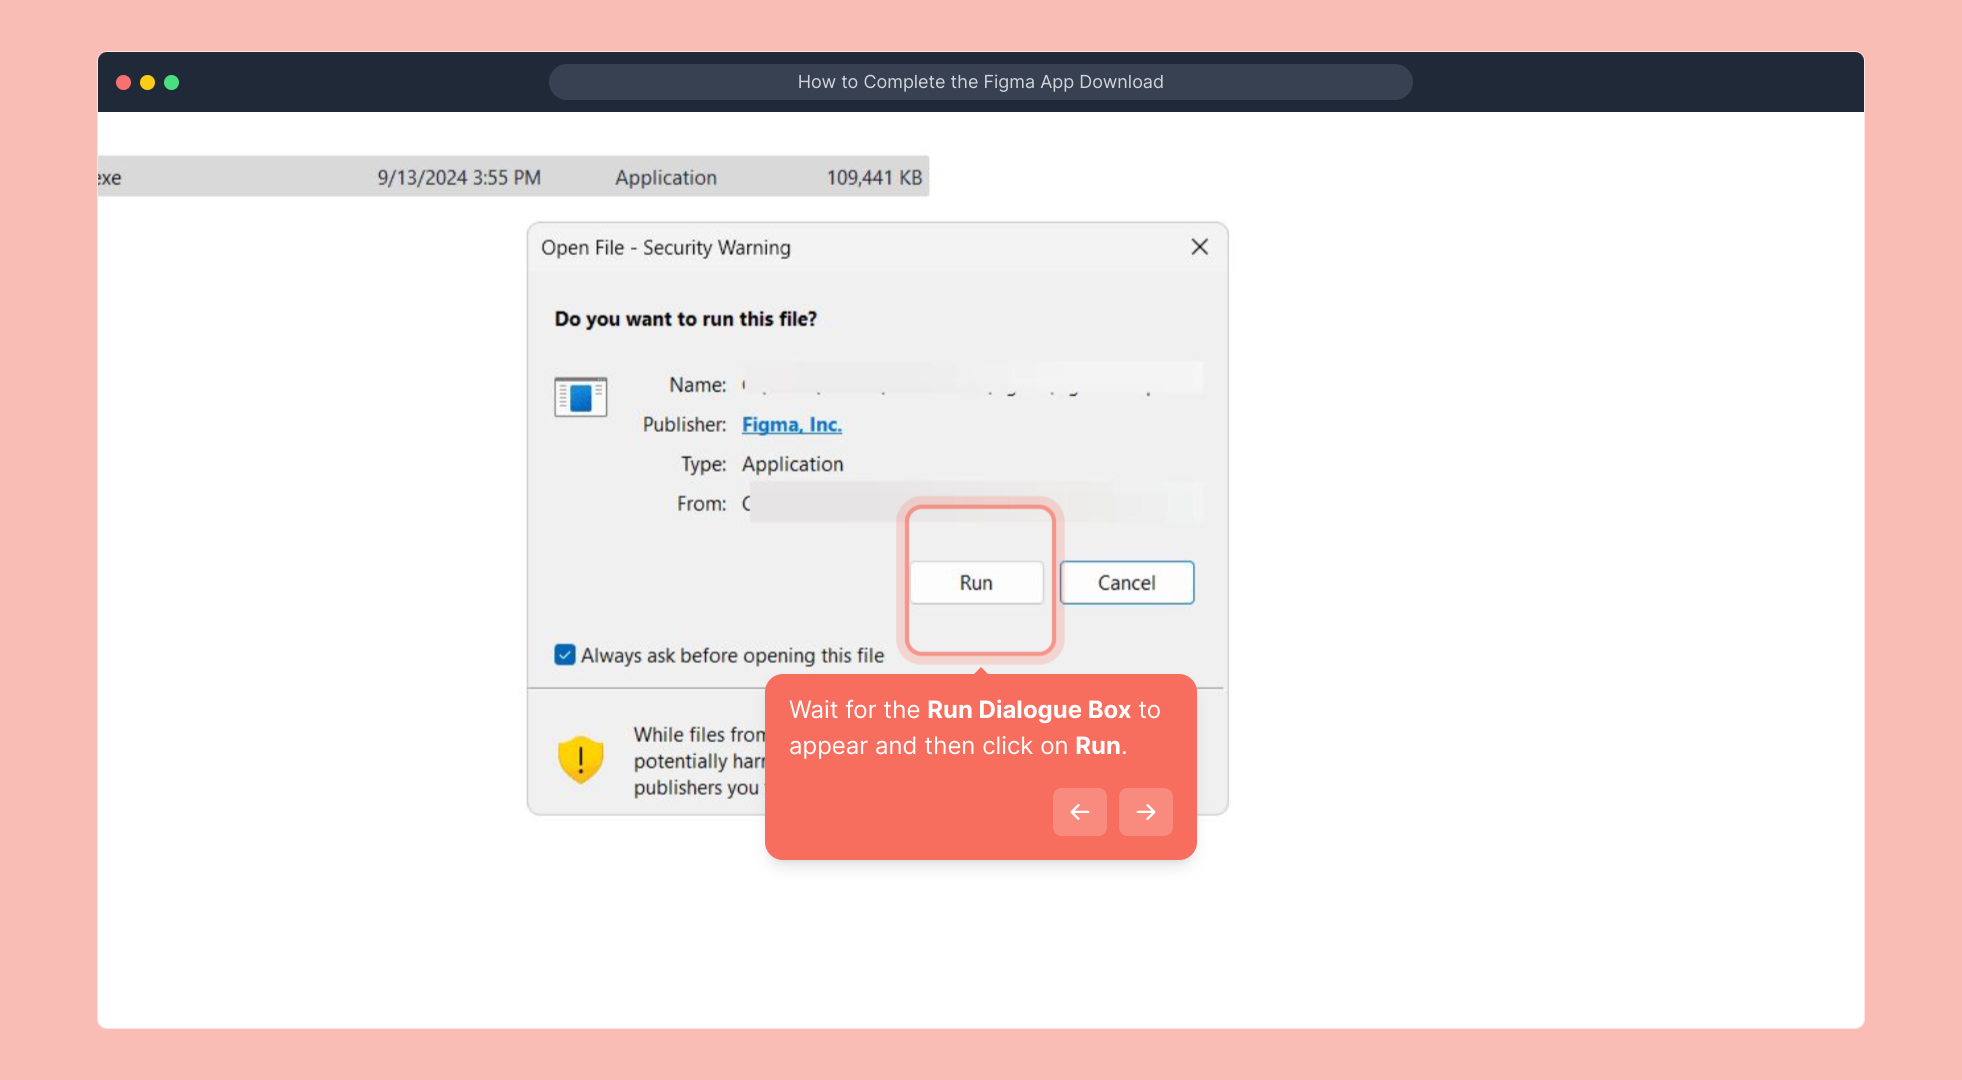The height and width of the screenshot is (1080, 1962).
Task: Click the application file icon in dialog
Action: (x=580, y=397)
